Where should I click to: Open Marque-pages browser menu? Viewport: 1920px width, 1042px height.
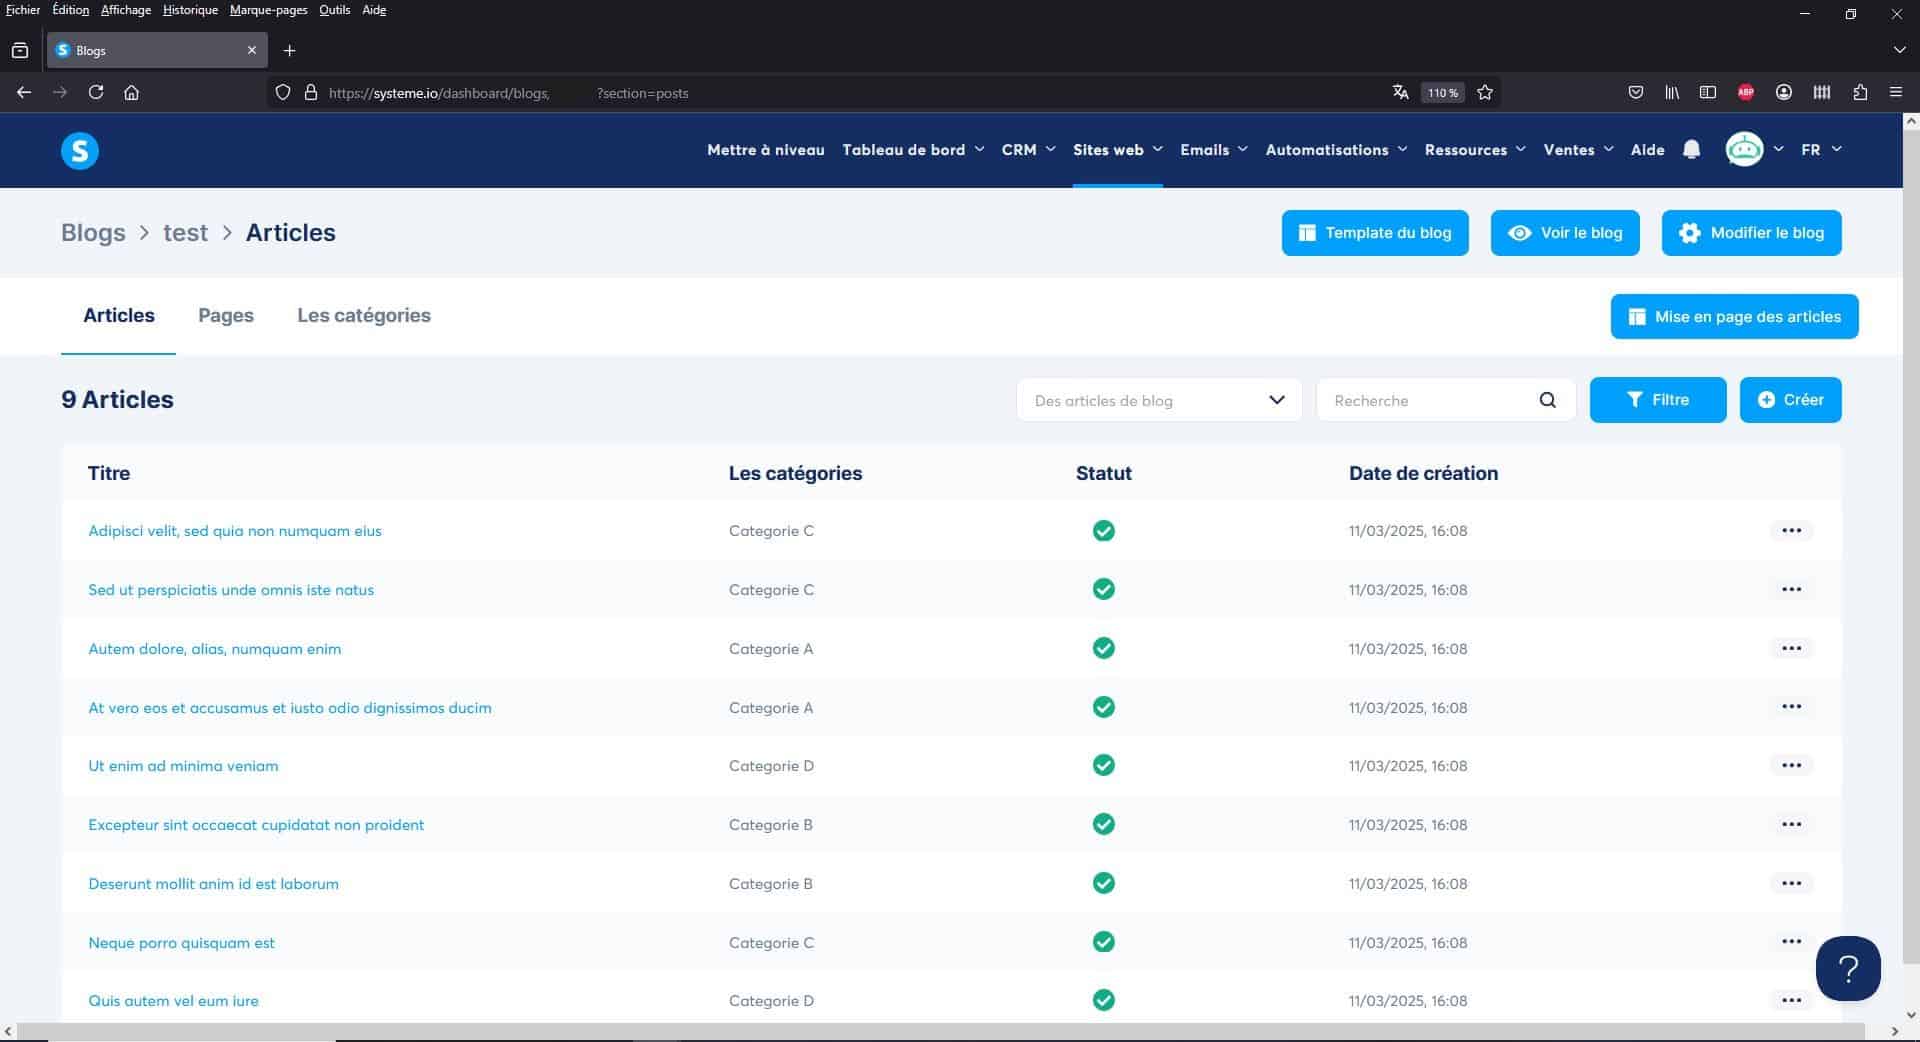click(269, 10)
